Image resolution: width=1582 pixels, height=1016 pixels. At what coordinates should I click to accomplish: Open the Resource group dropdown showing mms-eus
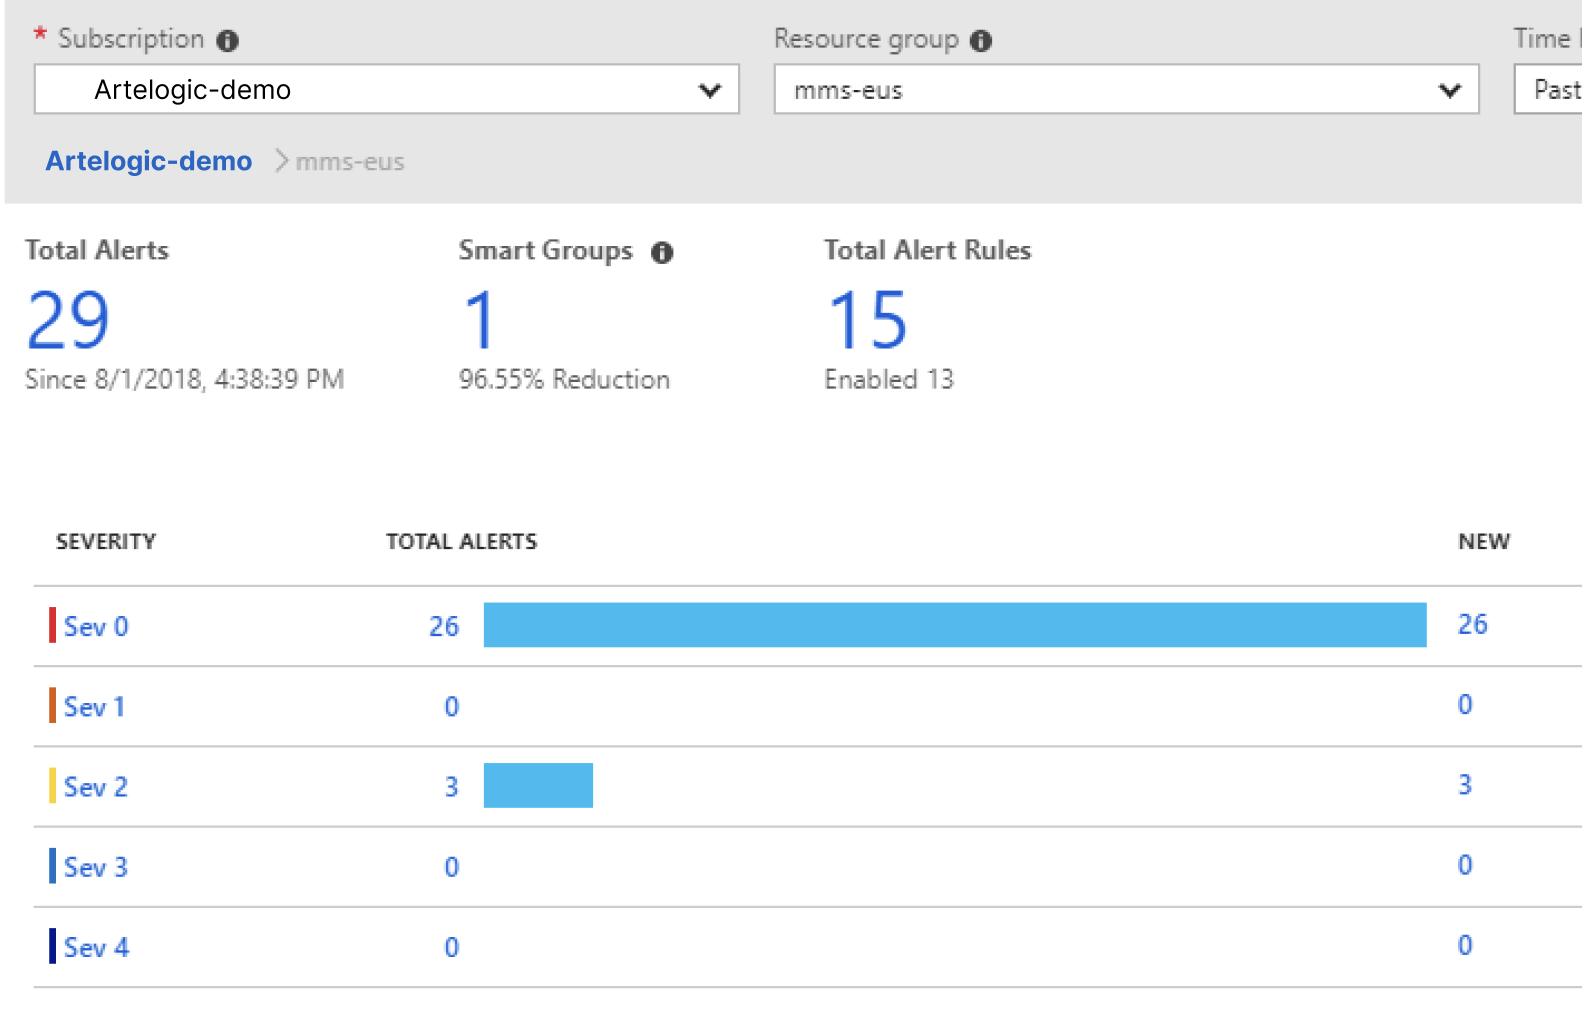pyautogui.click(x=1126, y=90)
